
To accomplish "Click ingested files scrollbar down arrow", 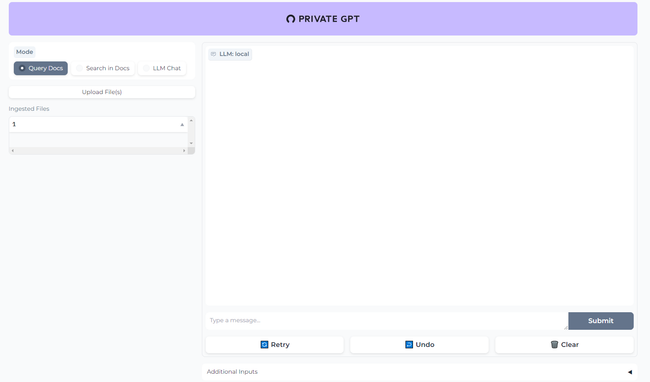I will (191, 143).
